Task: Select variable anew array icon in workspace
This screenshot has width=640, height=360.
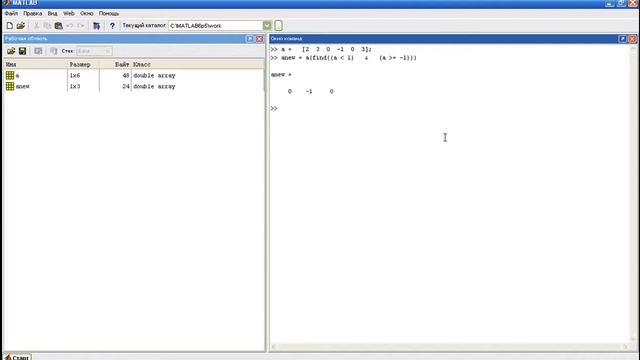Action: (x=10, y=87)
